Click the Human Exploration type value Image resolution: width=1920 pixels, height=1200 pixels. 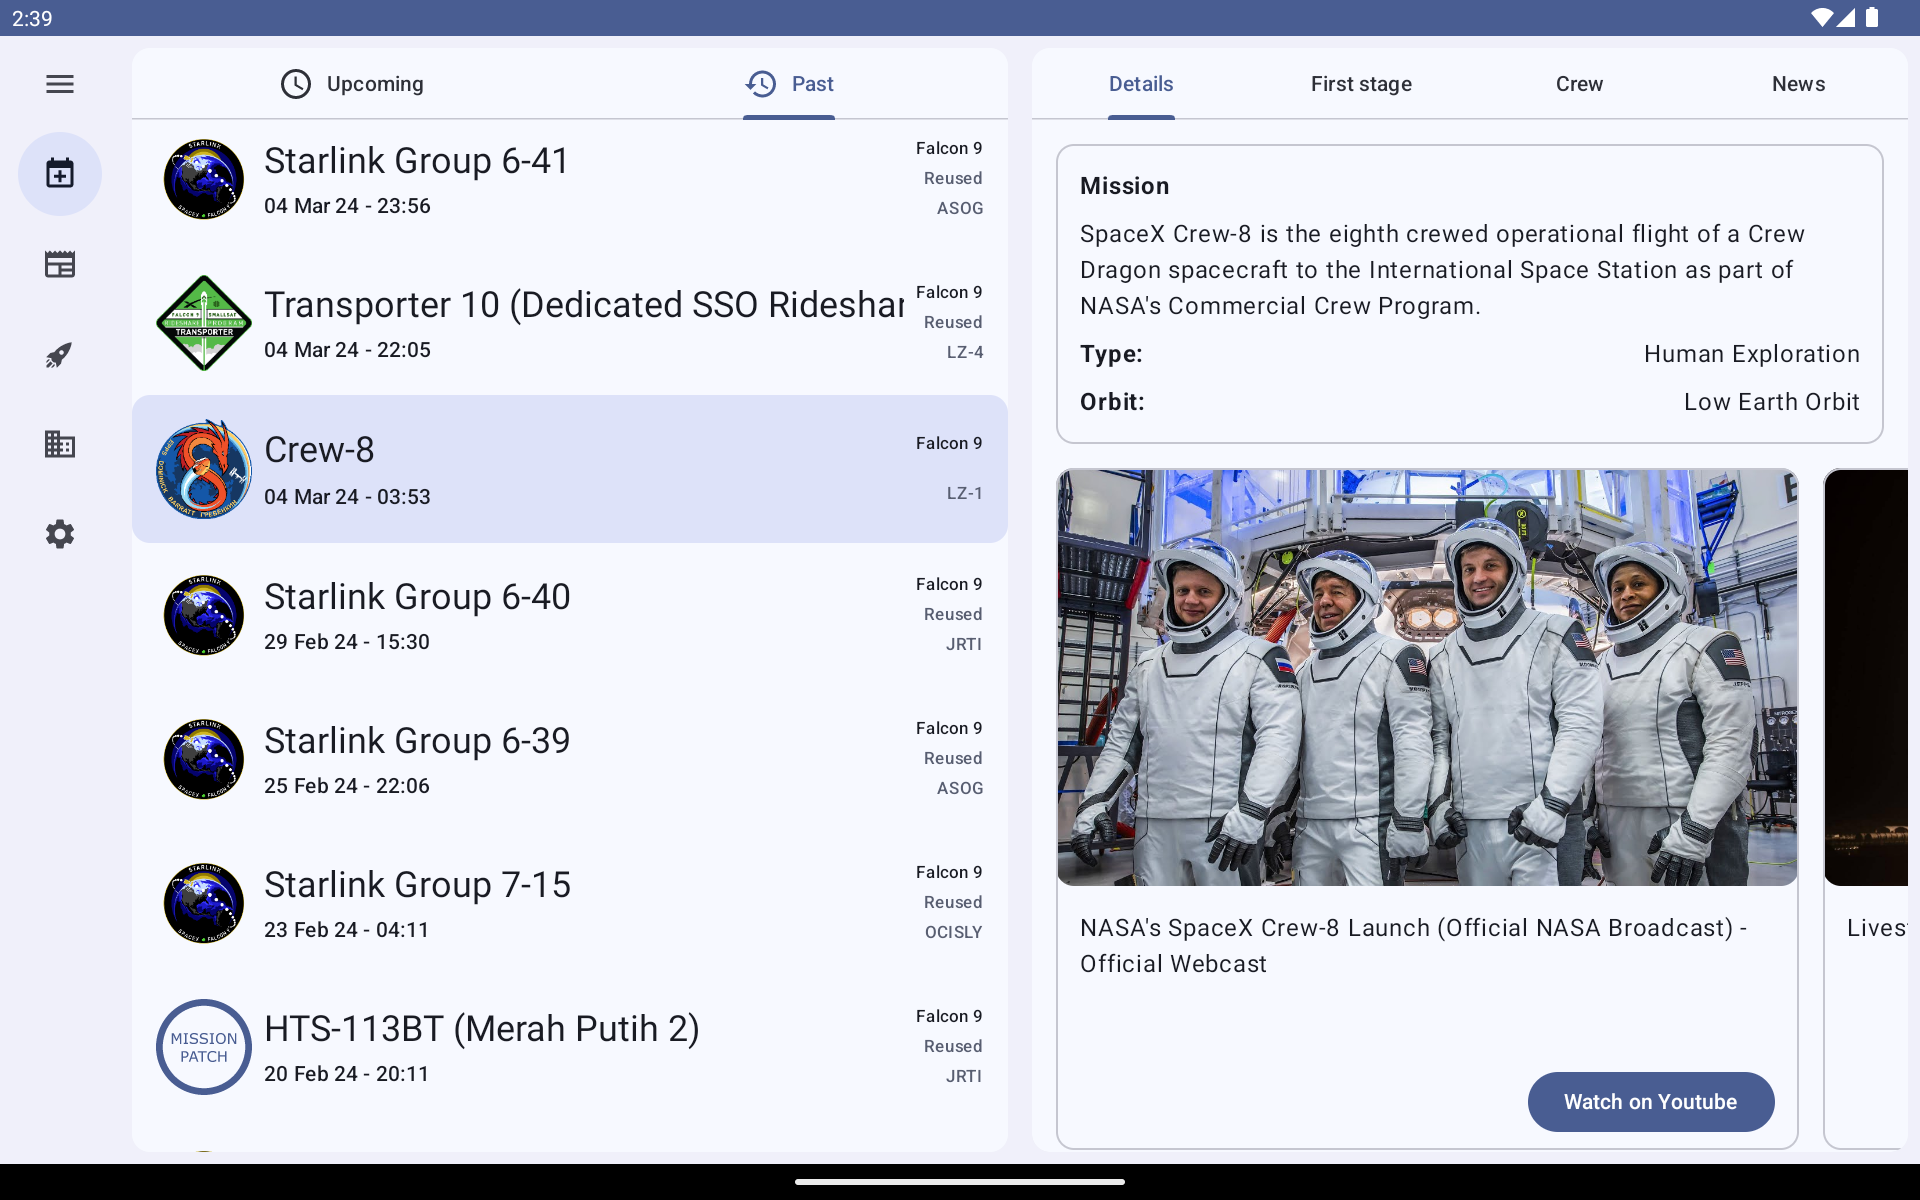pyautogui.click(x=1751, y=354)
